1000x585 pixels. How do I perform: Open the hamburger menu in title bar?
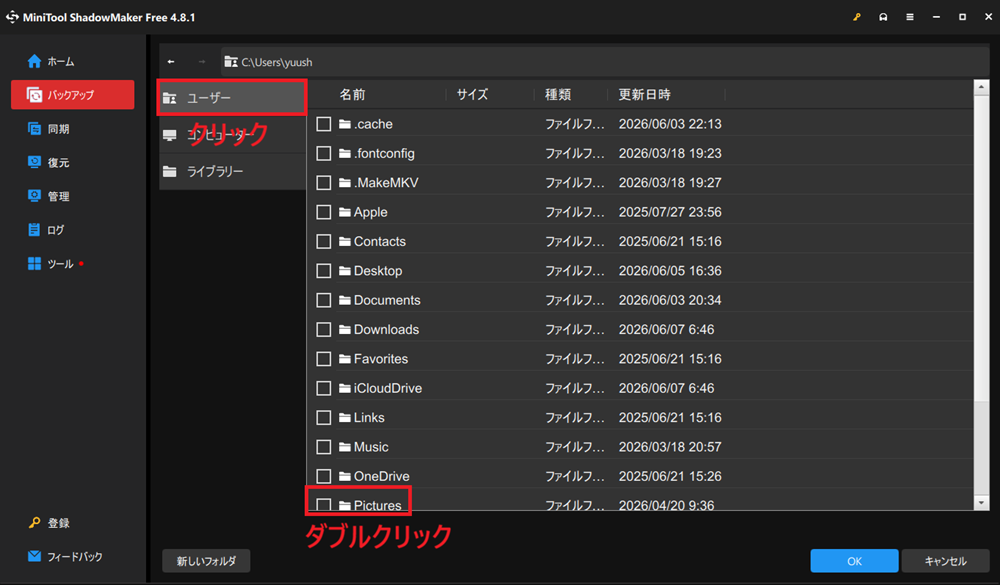[910, 17]
